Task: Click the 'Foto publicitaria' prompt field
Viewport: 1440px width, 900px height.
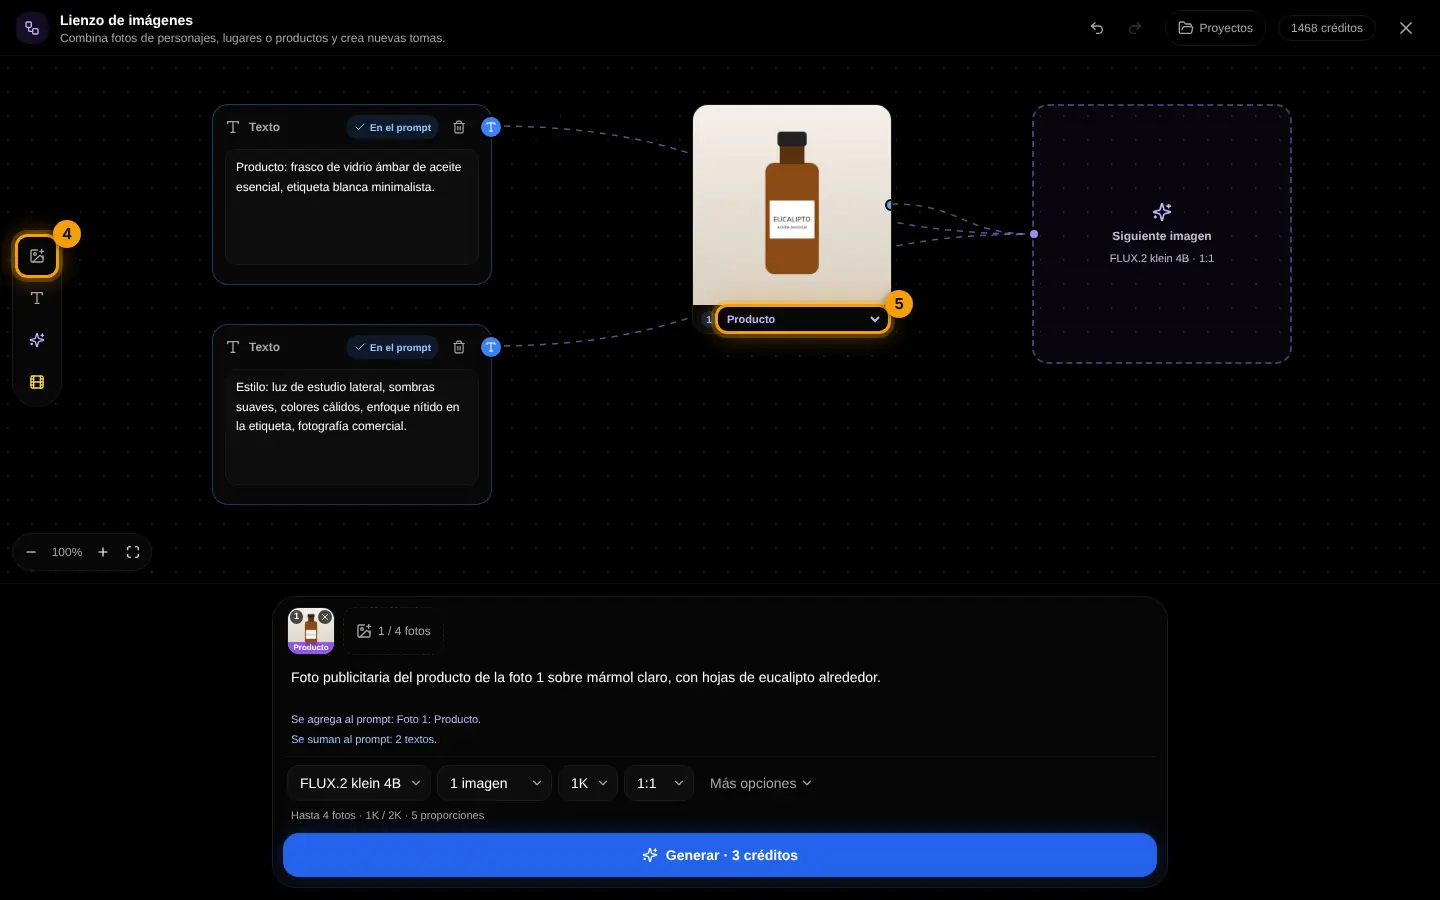Action: 720,677
